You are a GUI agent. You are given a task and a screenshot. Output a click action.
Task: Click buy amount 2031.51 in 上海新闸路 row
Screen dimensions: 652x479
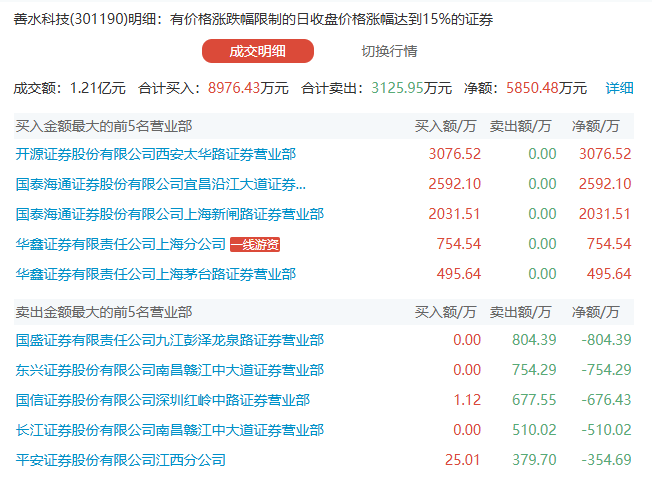pos(454,214)
